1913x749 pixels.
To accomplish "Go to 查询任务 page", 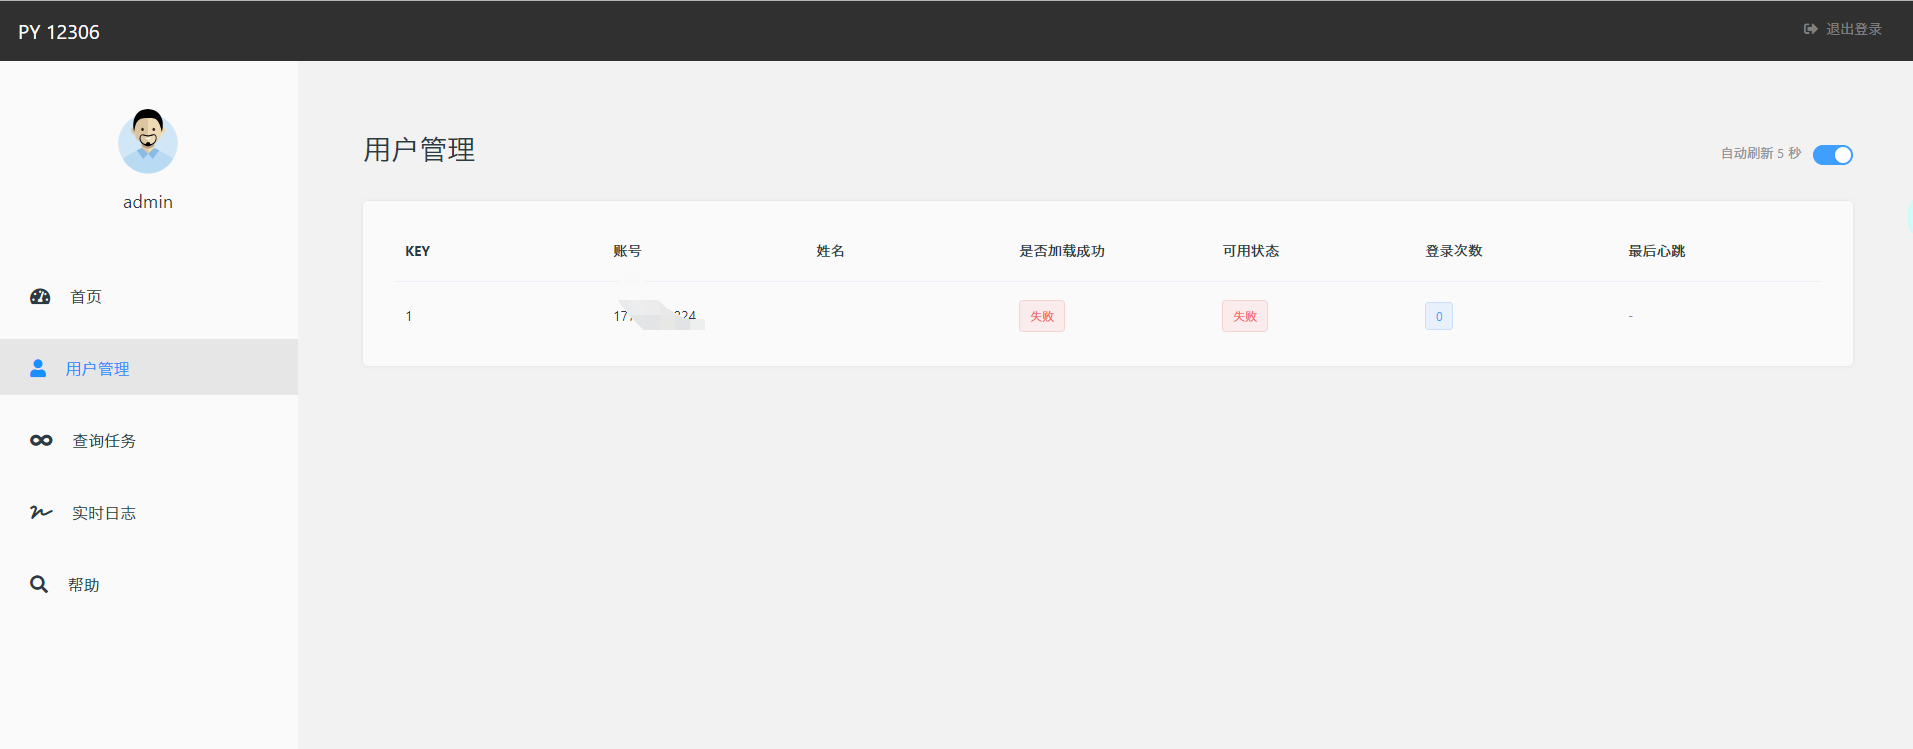I will [149, 441].
